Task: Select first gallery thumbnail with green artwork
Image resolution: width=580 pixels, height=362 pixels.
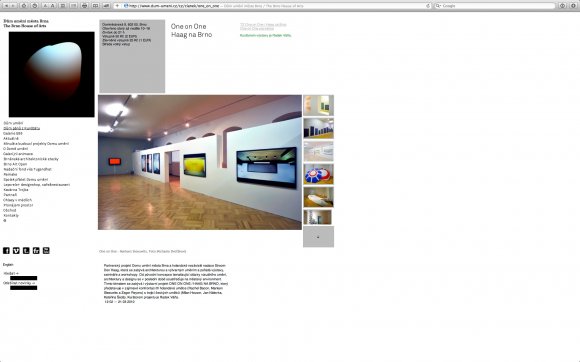Action: [318, 105]
